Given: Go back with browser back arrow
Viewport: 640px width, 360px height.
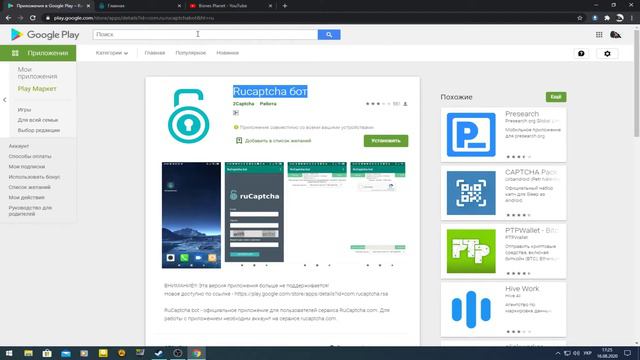Looking at the screenshot, I should click(x=8, y=18).
